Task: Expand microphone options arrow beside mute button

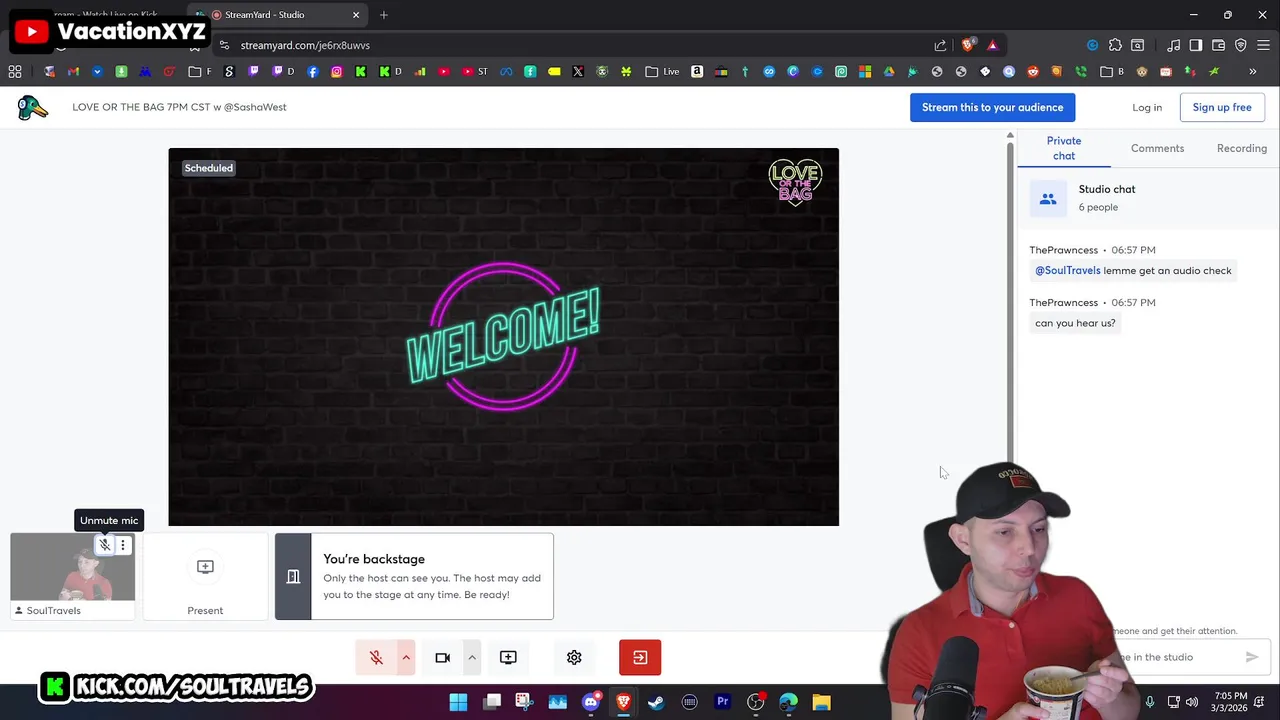Action: [x=406, y=657]
